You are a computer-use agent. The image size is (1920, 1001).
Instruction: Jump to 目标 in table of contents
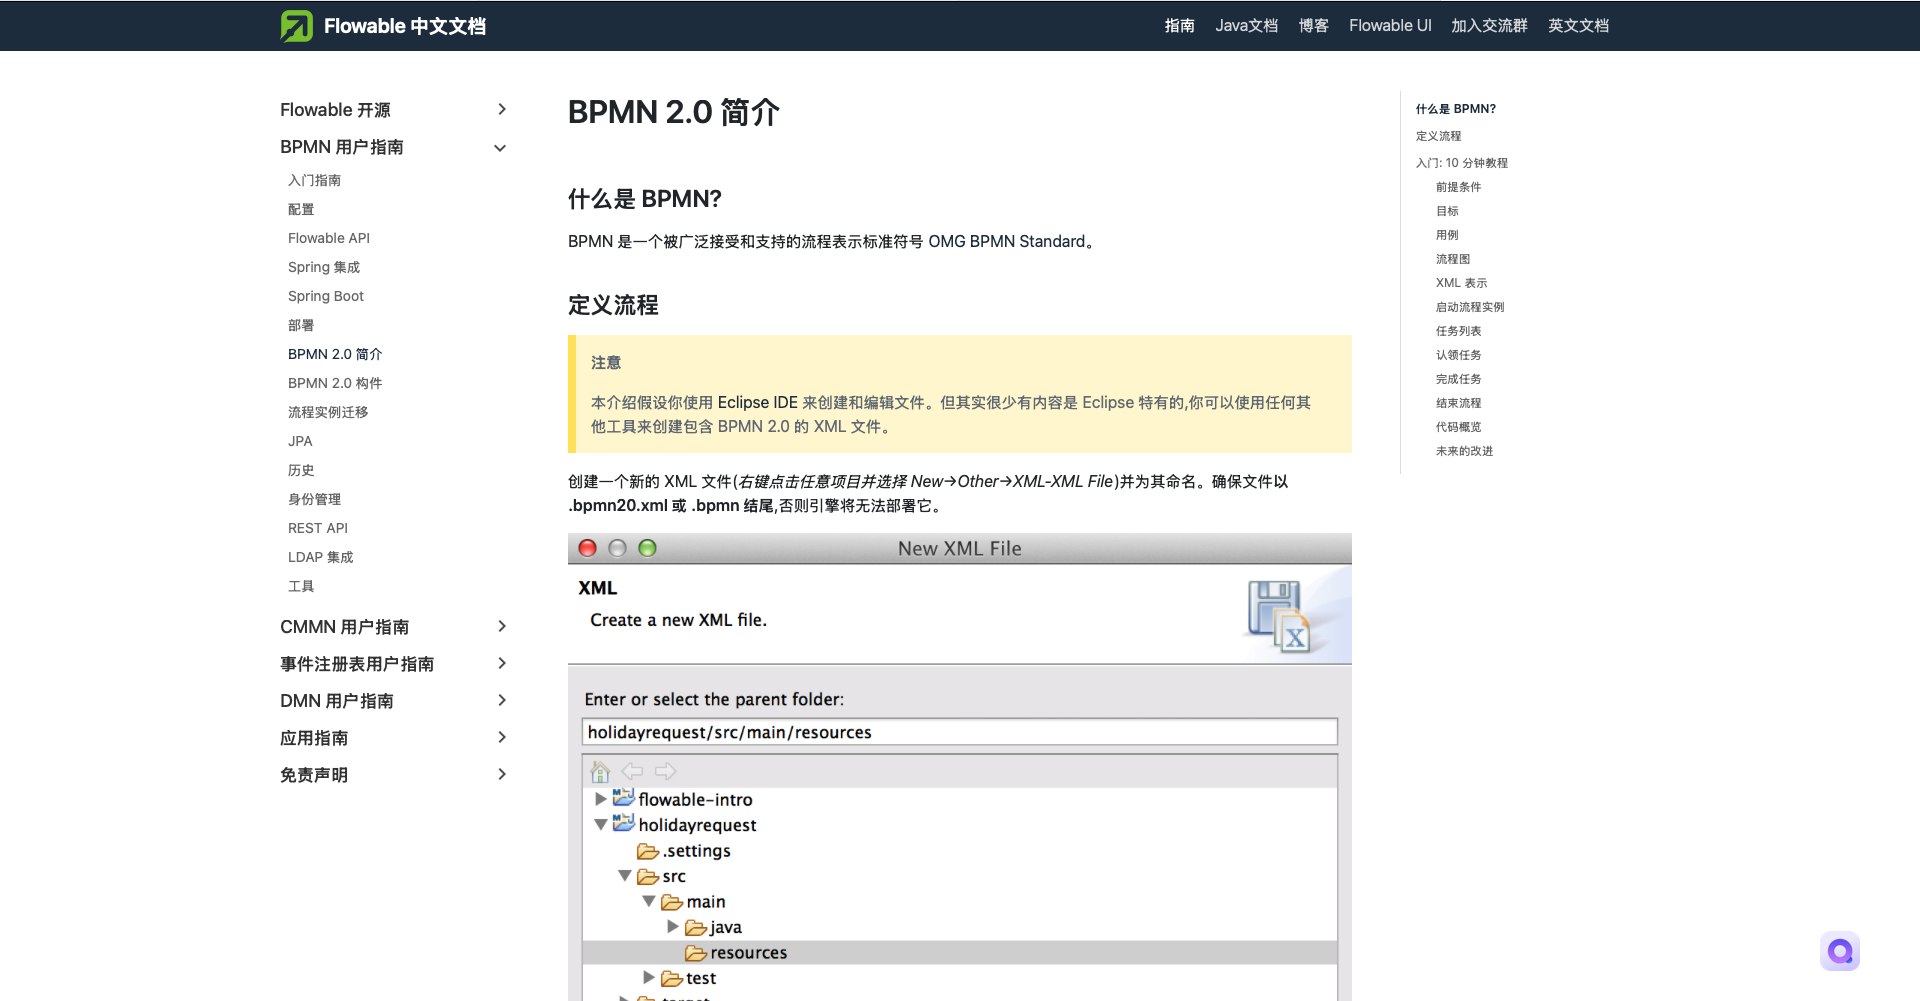tap(1447, 211)
